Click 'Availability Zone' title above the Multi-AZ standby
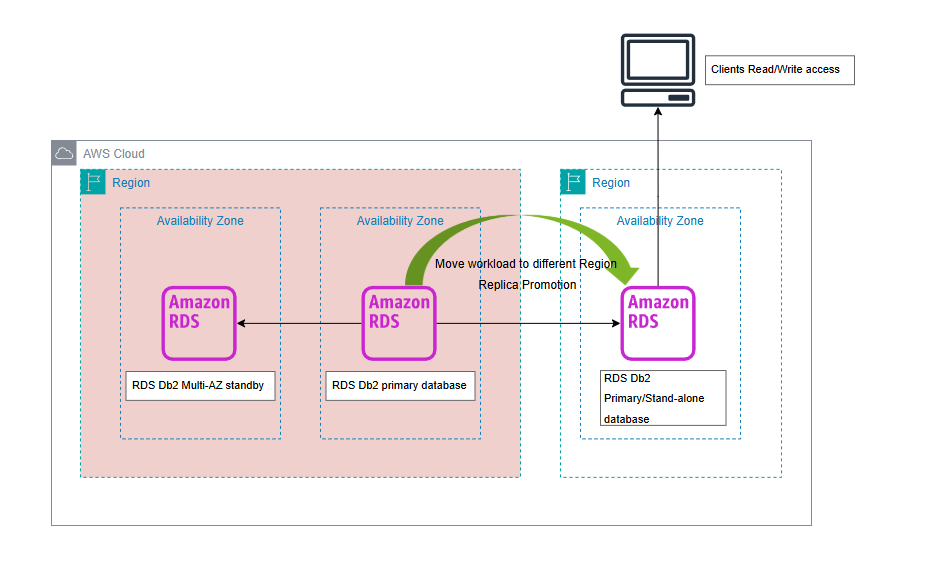 200,221
